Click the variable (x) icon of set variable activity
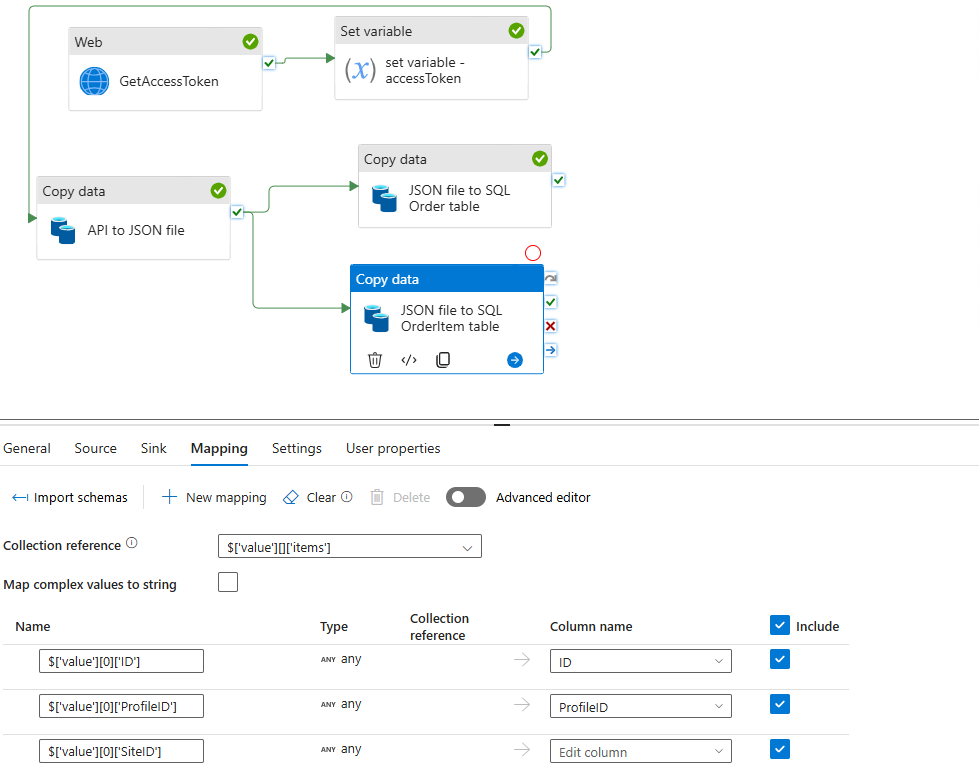This screenshot has height=765, width=979. 360,70
